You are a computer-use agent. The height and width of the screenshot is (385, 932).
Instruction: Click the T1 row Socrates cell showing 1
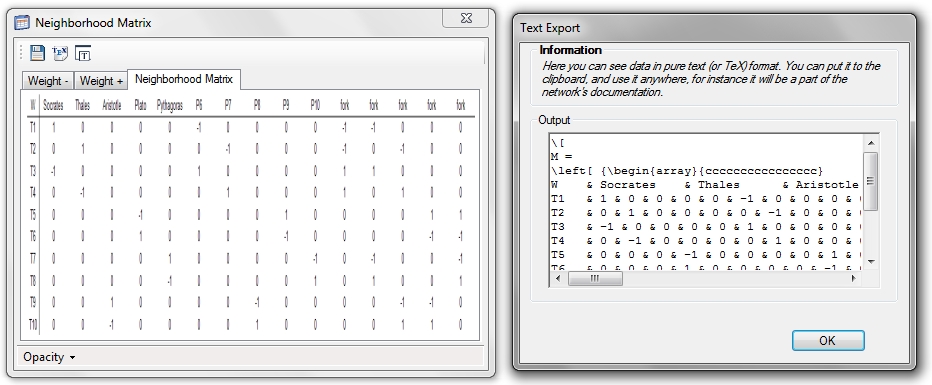[53, 127]
